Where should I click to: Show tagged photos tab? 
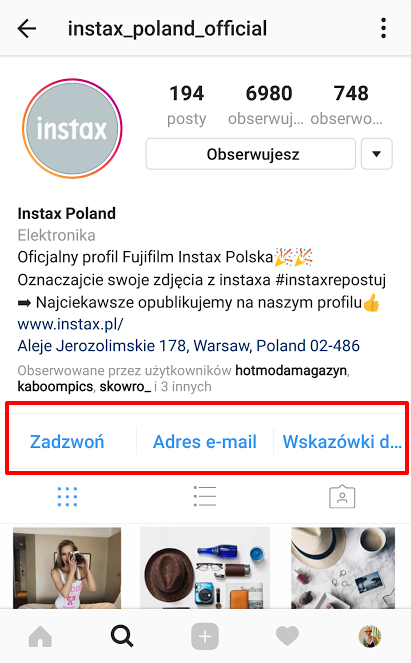pyautogui.click(x=342, y=497)
